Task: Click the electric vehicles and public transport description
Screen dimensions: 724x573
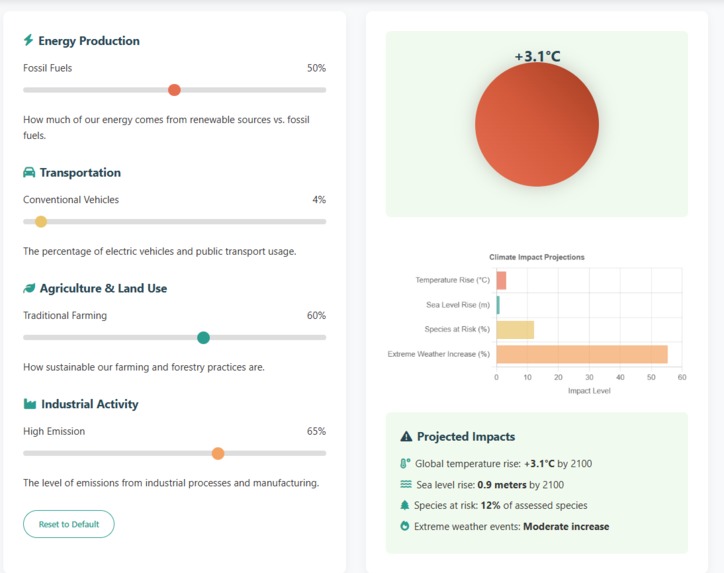Action: (160, 251)
